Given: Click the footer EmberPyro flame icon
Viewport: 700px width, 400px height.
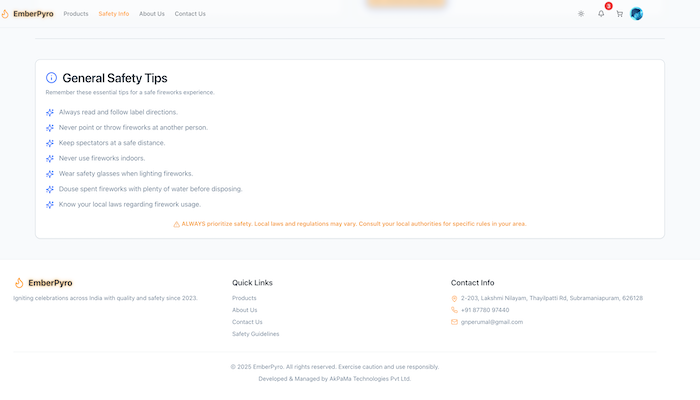Looking at the screenshot, I should click(x=19, y=283).
